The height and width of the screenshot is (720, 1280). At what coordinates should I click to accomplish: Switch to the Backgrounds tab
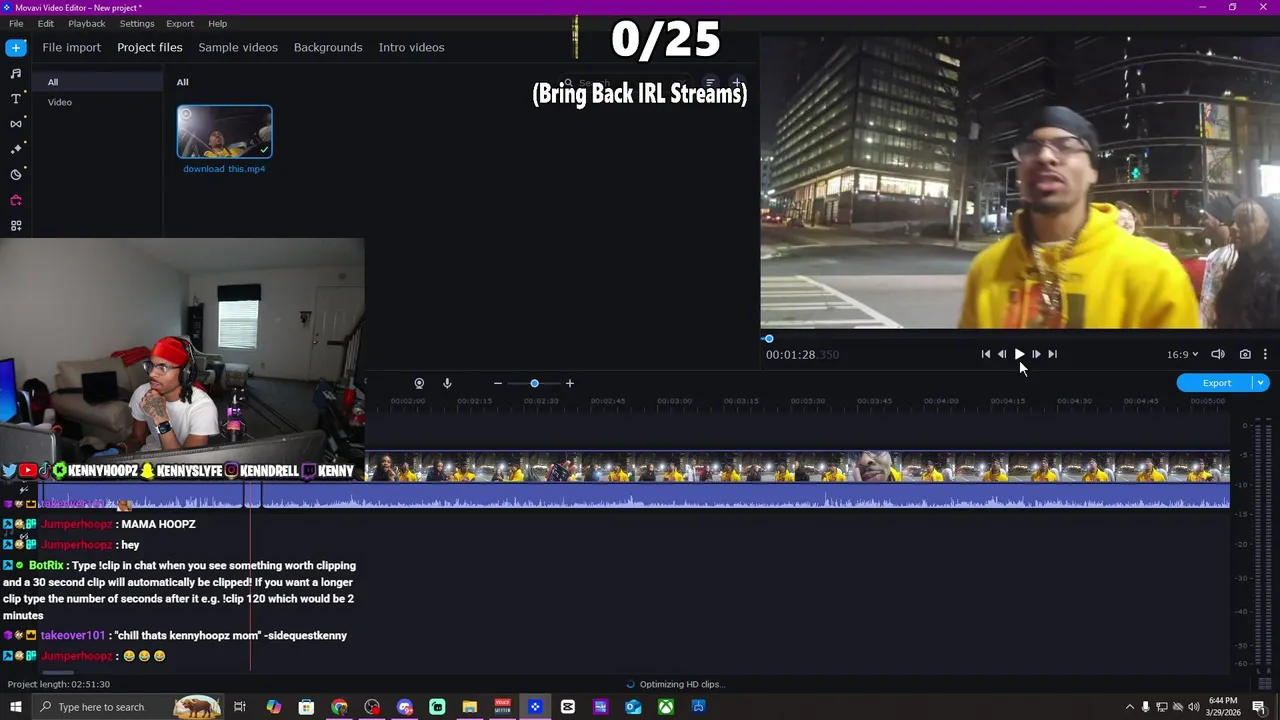point(328,47)
